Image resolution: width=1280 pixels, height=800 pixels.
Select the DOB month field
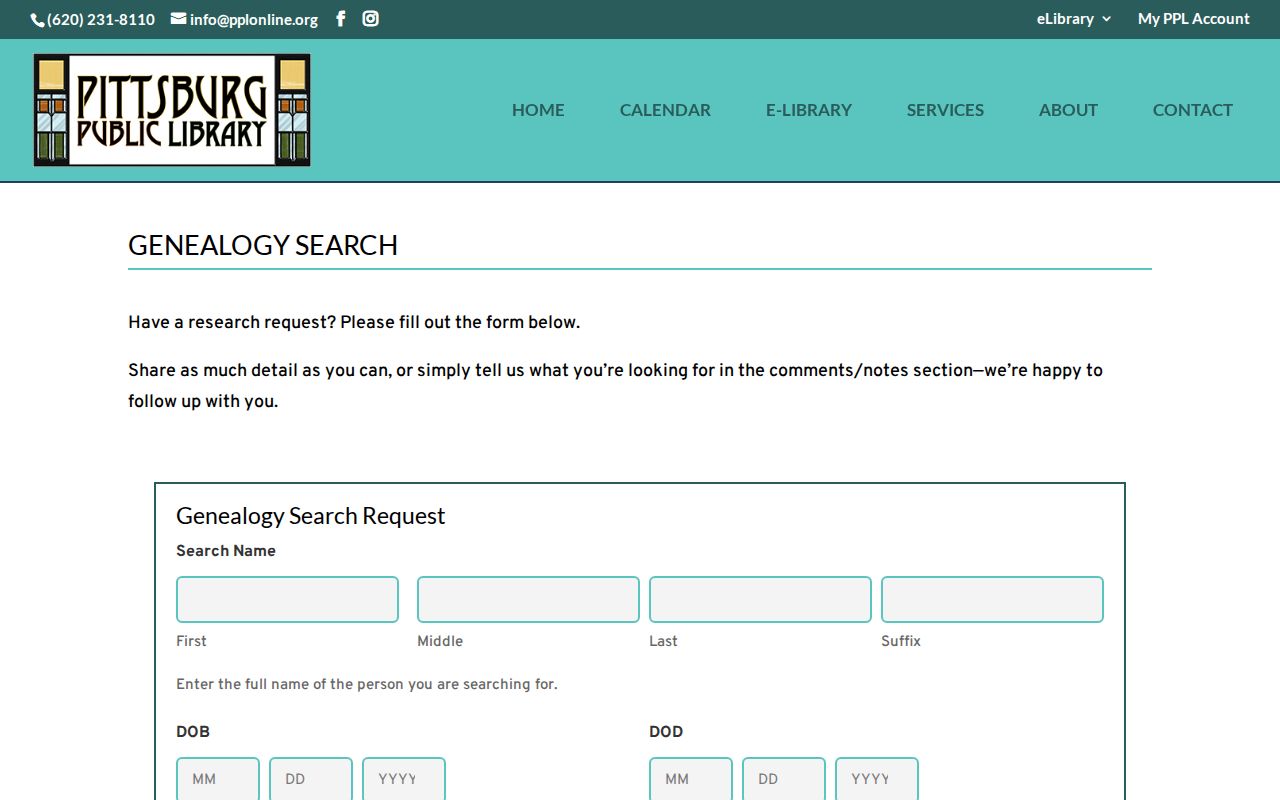point(218,779)
